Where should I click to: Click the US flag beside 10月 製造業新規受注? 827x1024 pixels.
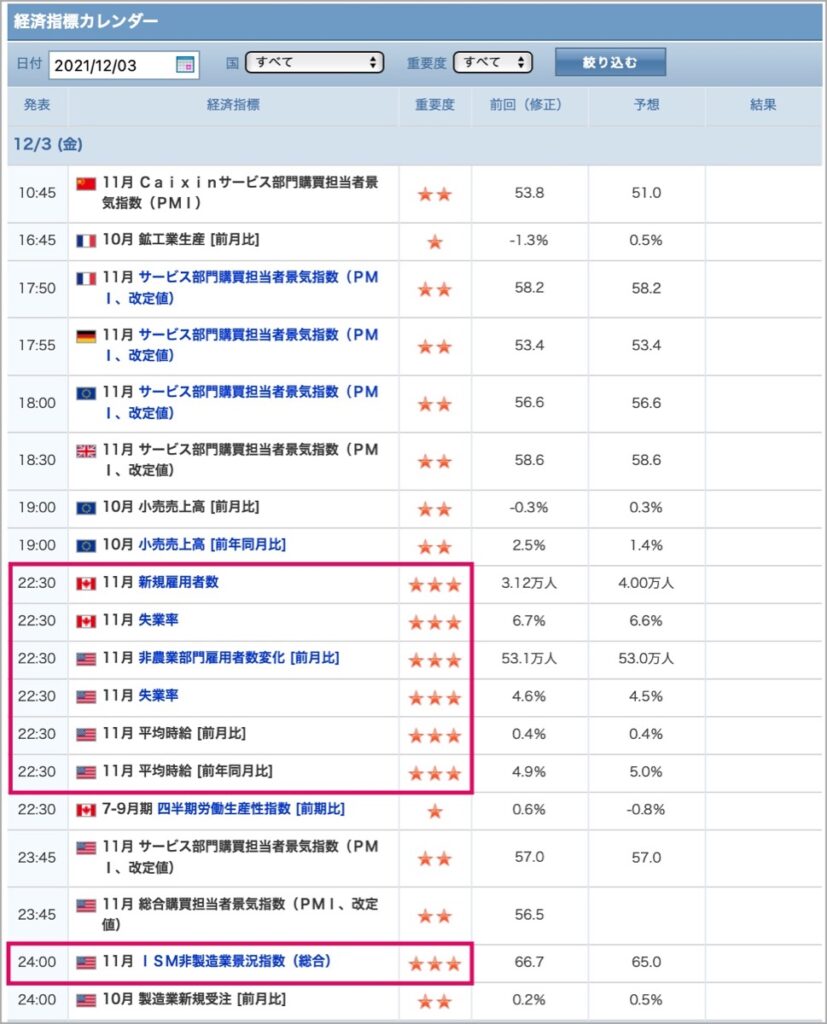(86, 1000)
